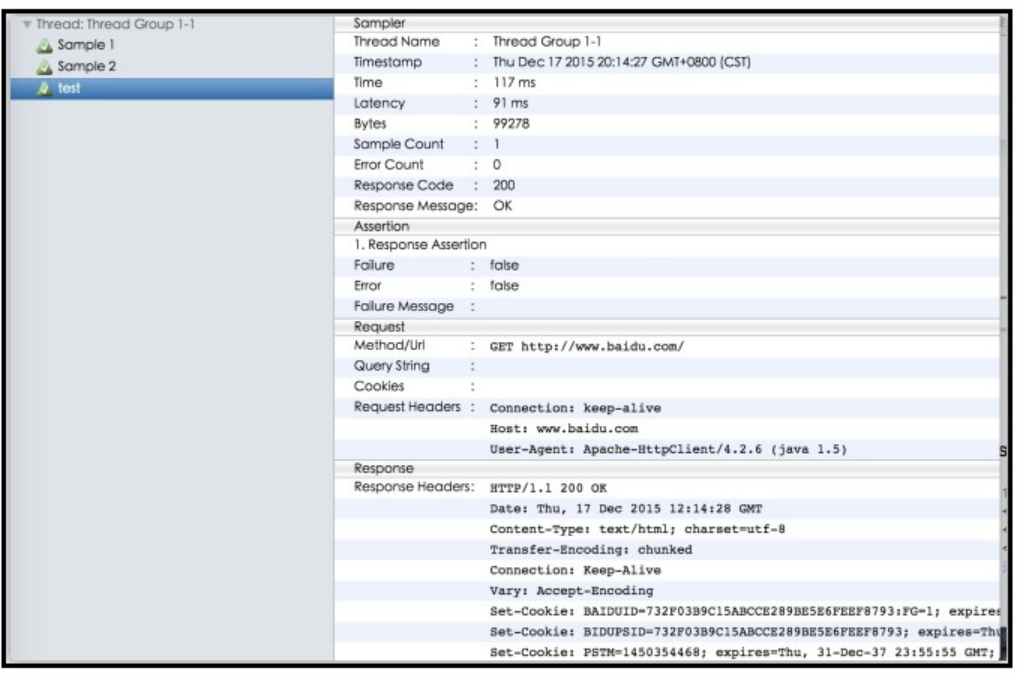This screenshot has width=1020, height=674.
Task: Click the timestamp value Thu Dec 17 2015
Action: (621, 62)
